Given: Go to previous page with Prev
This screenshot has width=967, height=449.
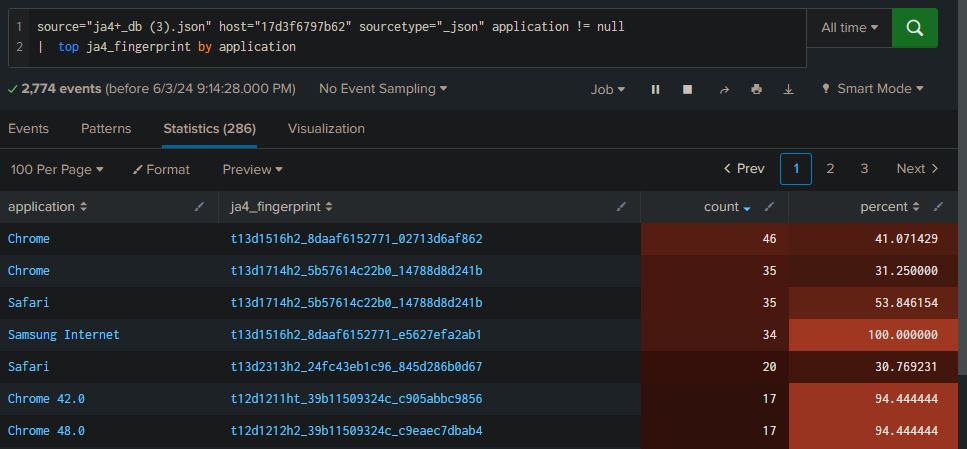Looking at the screenshot, I should coord(744,169).
